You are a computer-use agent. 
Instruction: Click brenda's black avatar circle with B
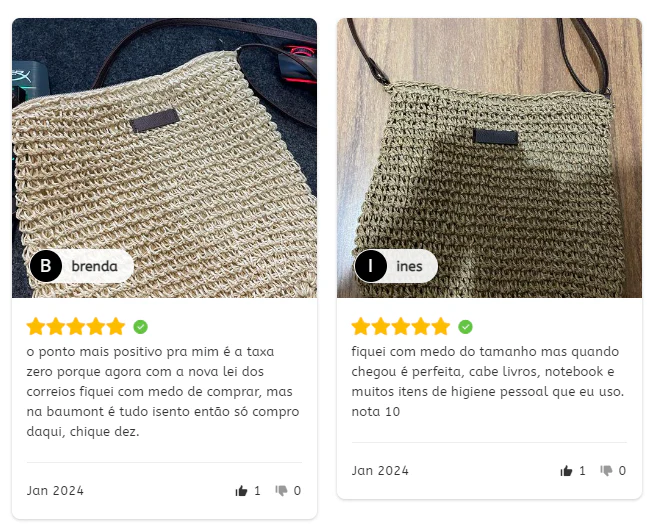(x=46, y=266)
